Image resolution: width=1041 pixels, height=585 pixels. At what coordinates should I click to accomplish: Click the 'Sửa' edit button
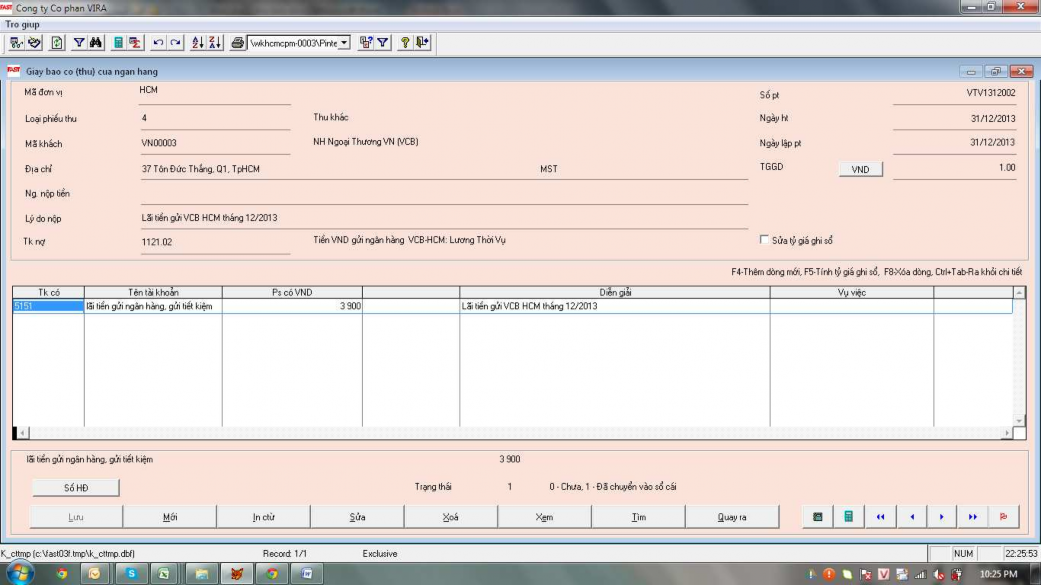point(357,517)
